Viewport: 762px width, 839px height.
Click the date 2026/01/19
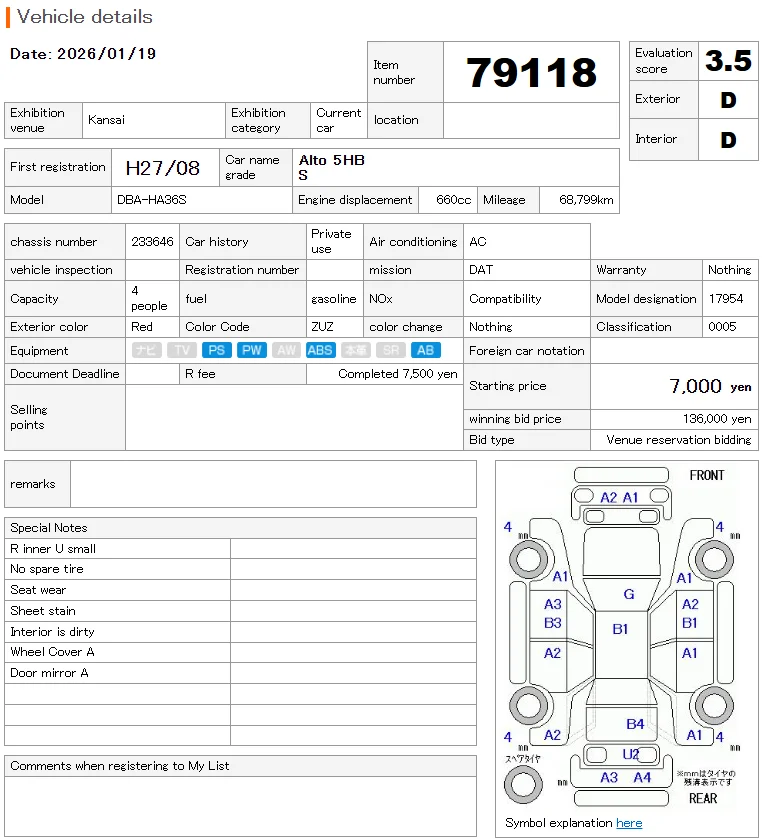[106, 54]
